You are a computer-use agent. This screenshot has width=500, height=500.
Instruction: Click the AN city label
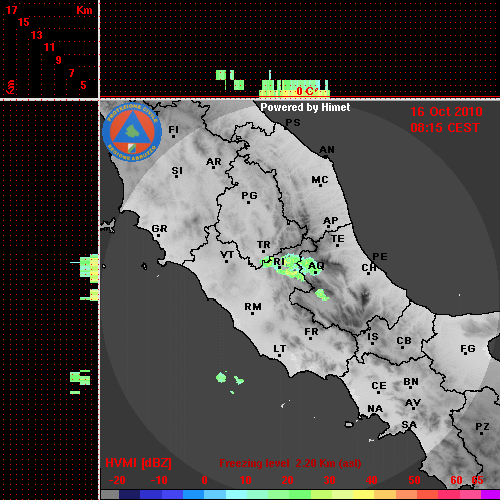[327, 150]
